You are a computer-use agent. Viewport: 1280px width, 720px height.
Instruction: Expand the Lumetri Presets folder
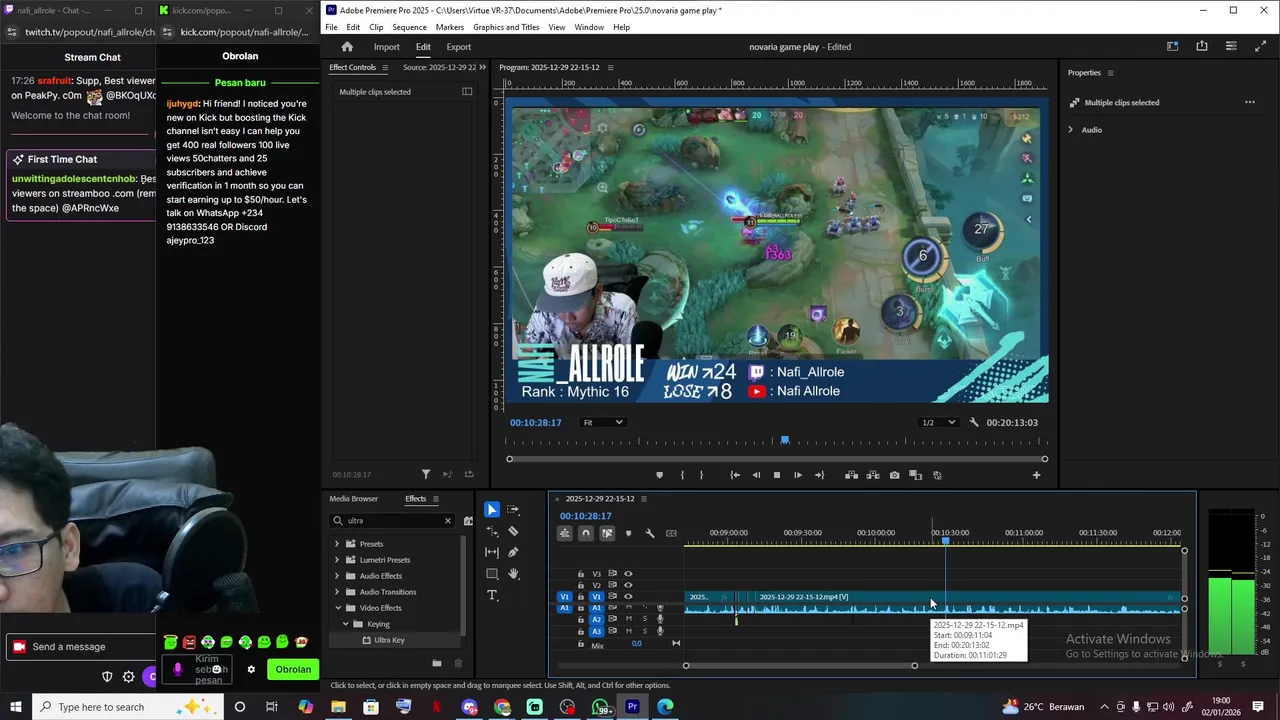click(x=337, y=560)
